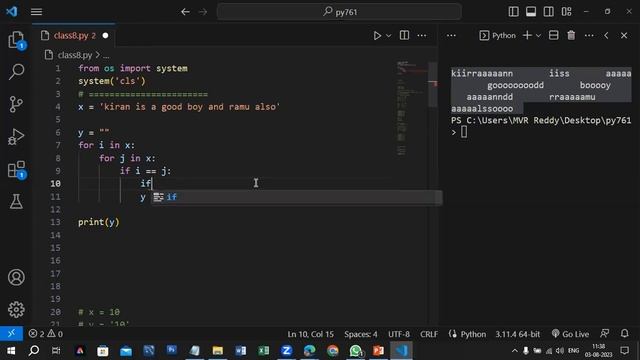Expand the new terminal launch profile dropdown

pos(538,36)
